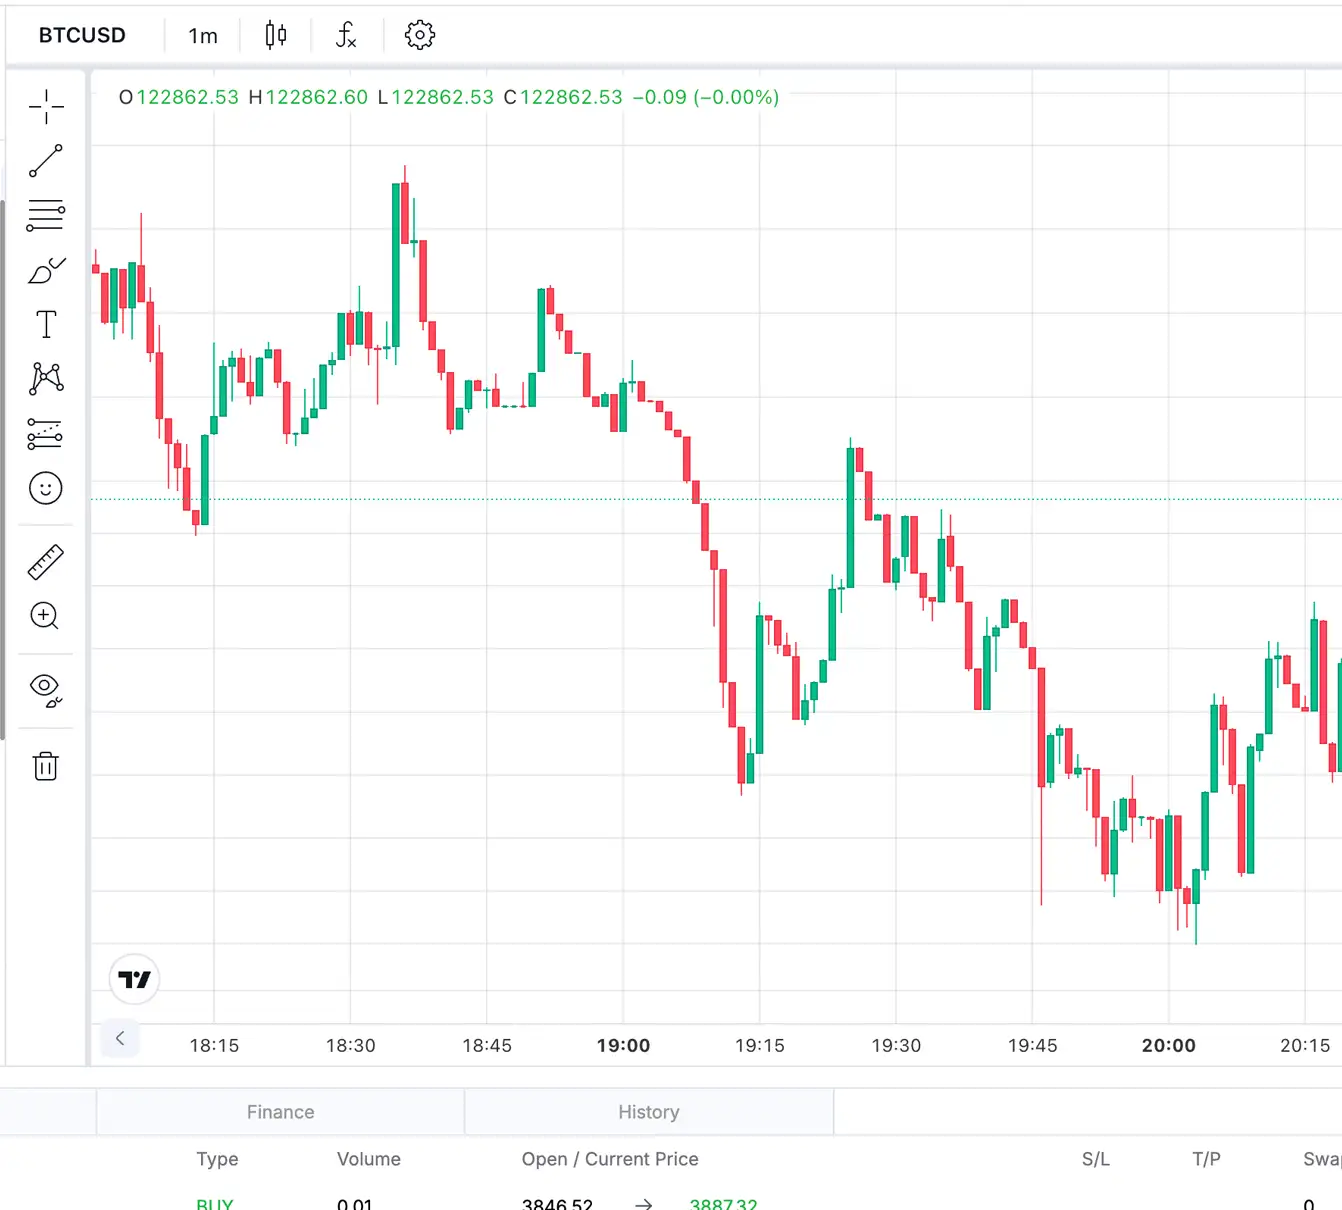Change the 1m timeframe interval
Image resolution: width=1342 pixels, height=1210 pixels.
(x=203, y=36)
